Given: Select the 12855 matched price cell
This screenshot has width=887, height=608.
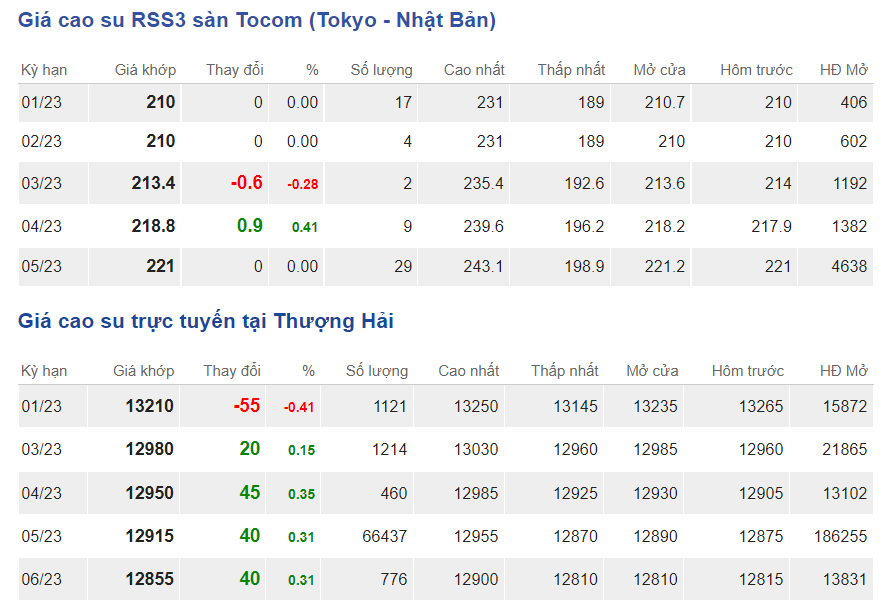Looking at the screenshot, I should coord(149,579).
